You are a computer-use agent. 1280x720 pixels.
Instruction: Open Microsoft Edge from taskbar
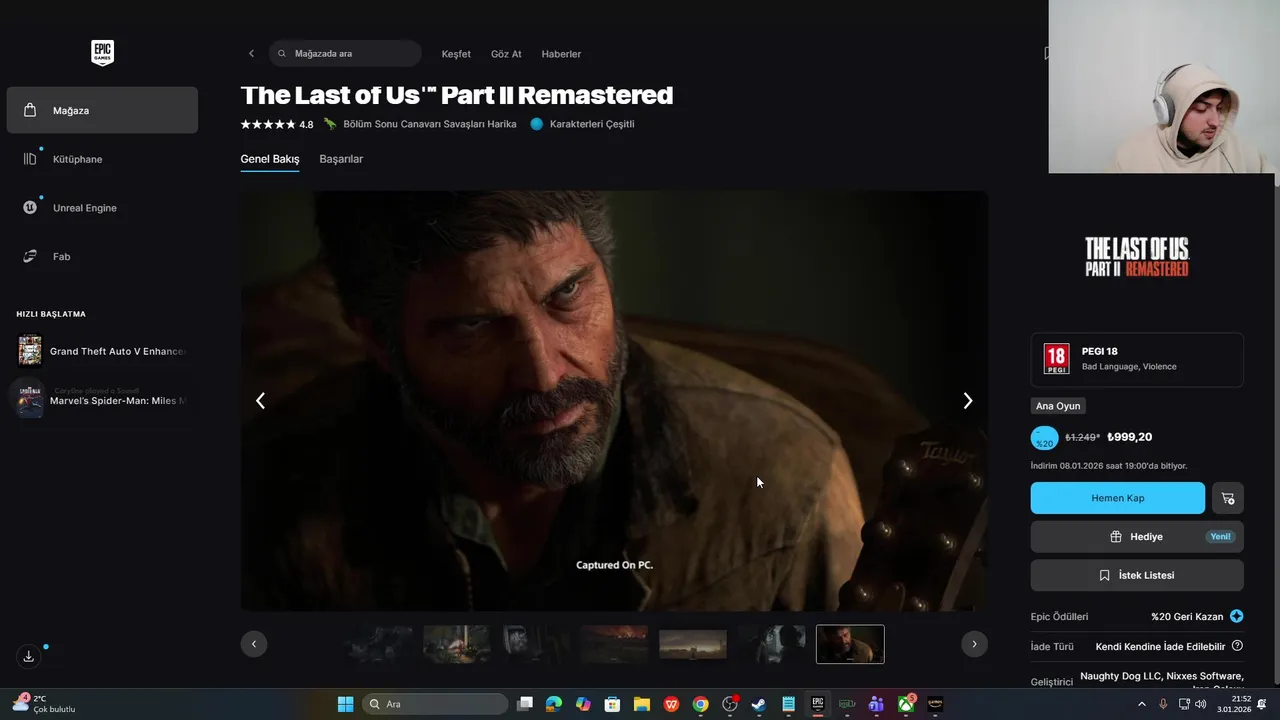[554, 704]
